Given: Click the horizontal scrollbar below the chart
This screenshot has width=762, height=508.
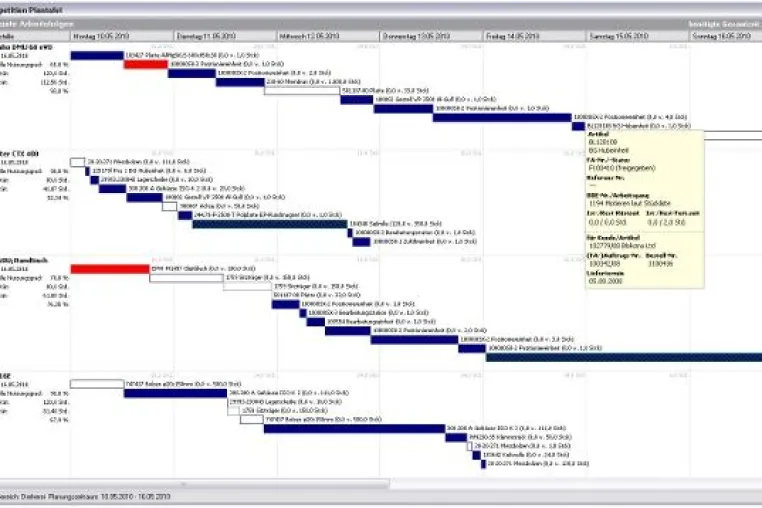Looking at the screenshot, I should coord(194,484).
